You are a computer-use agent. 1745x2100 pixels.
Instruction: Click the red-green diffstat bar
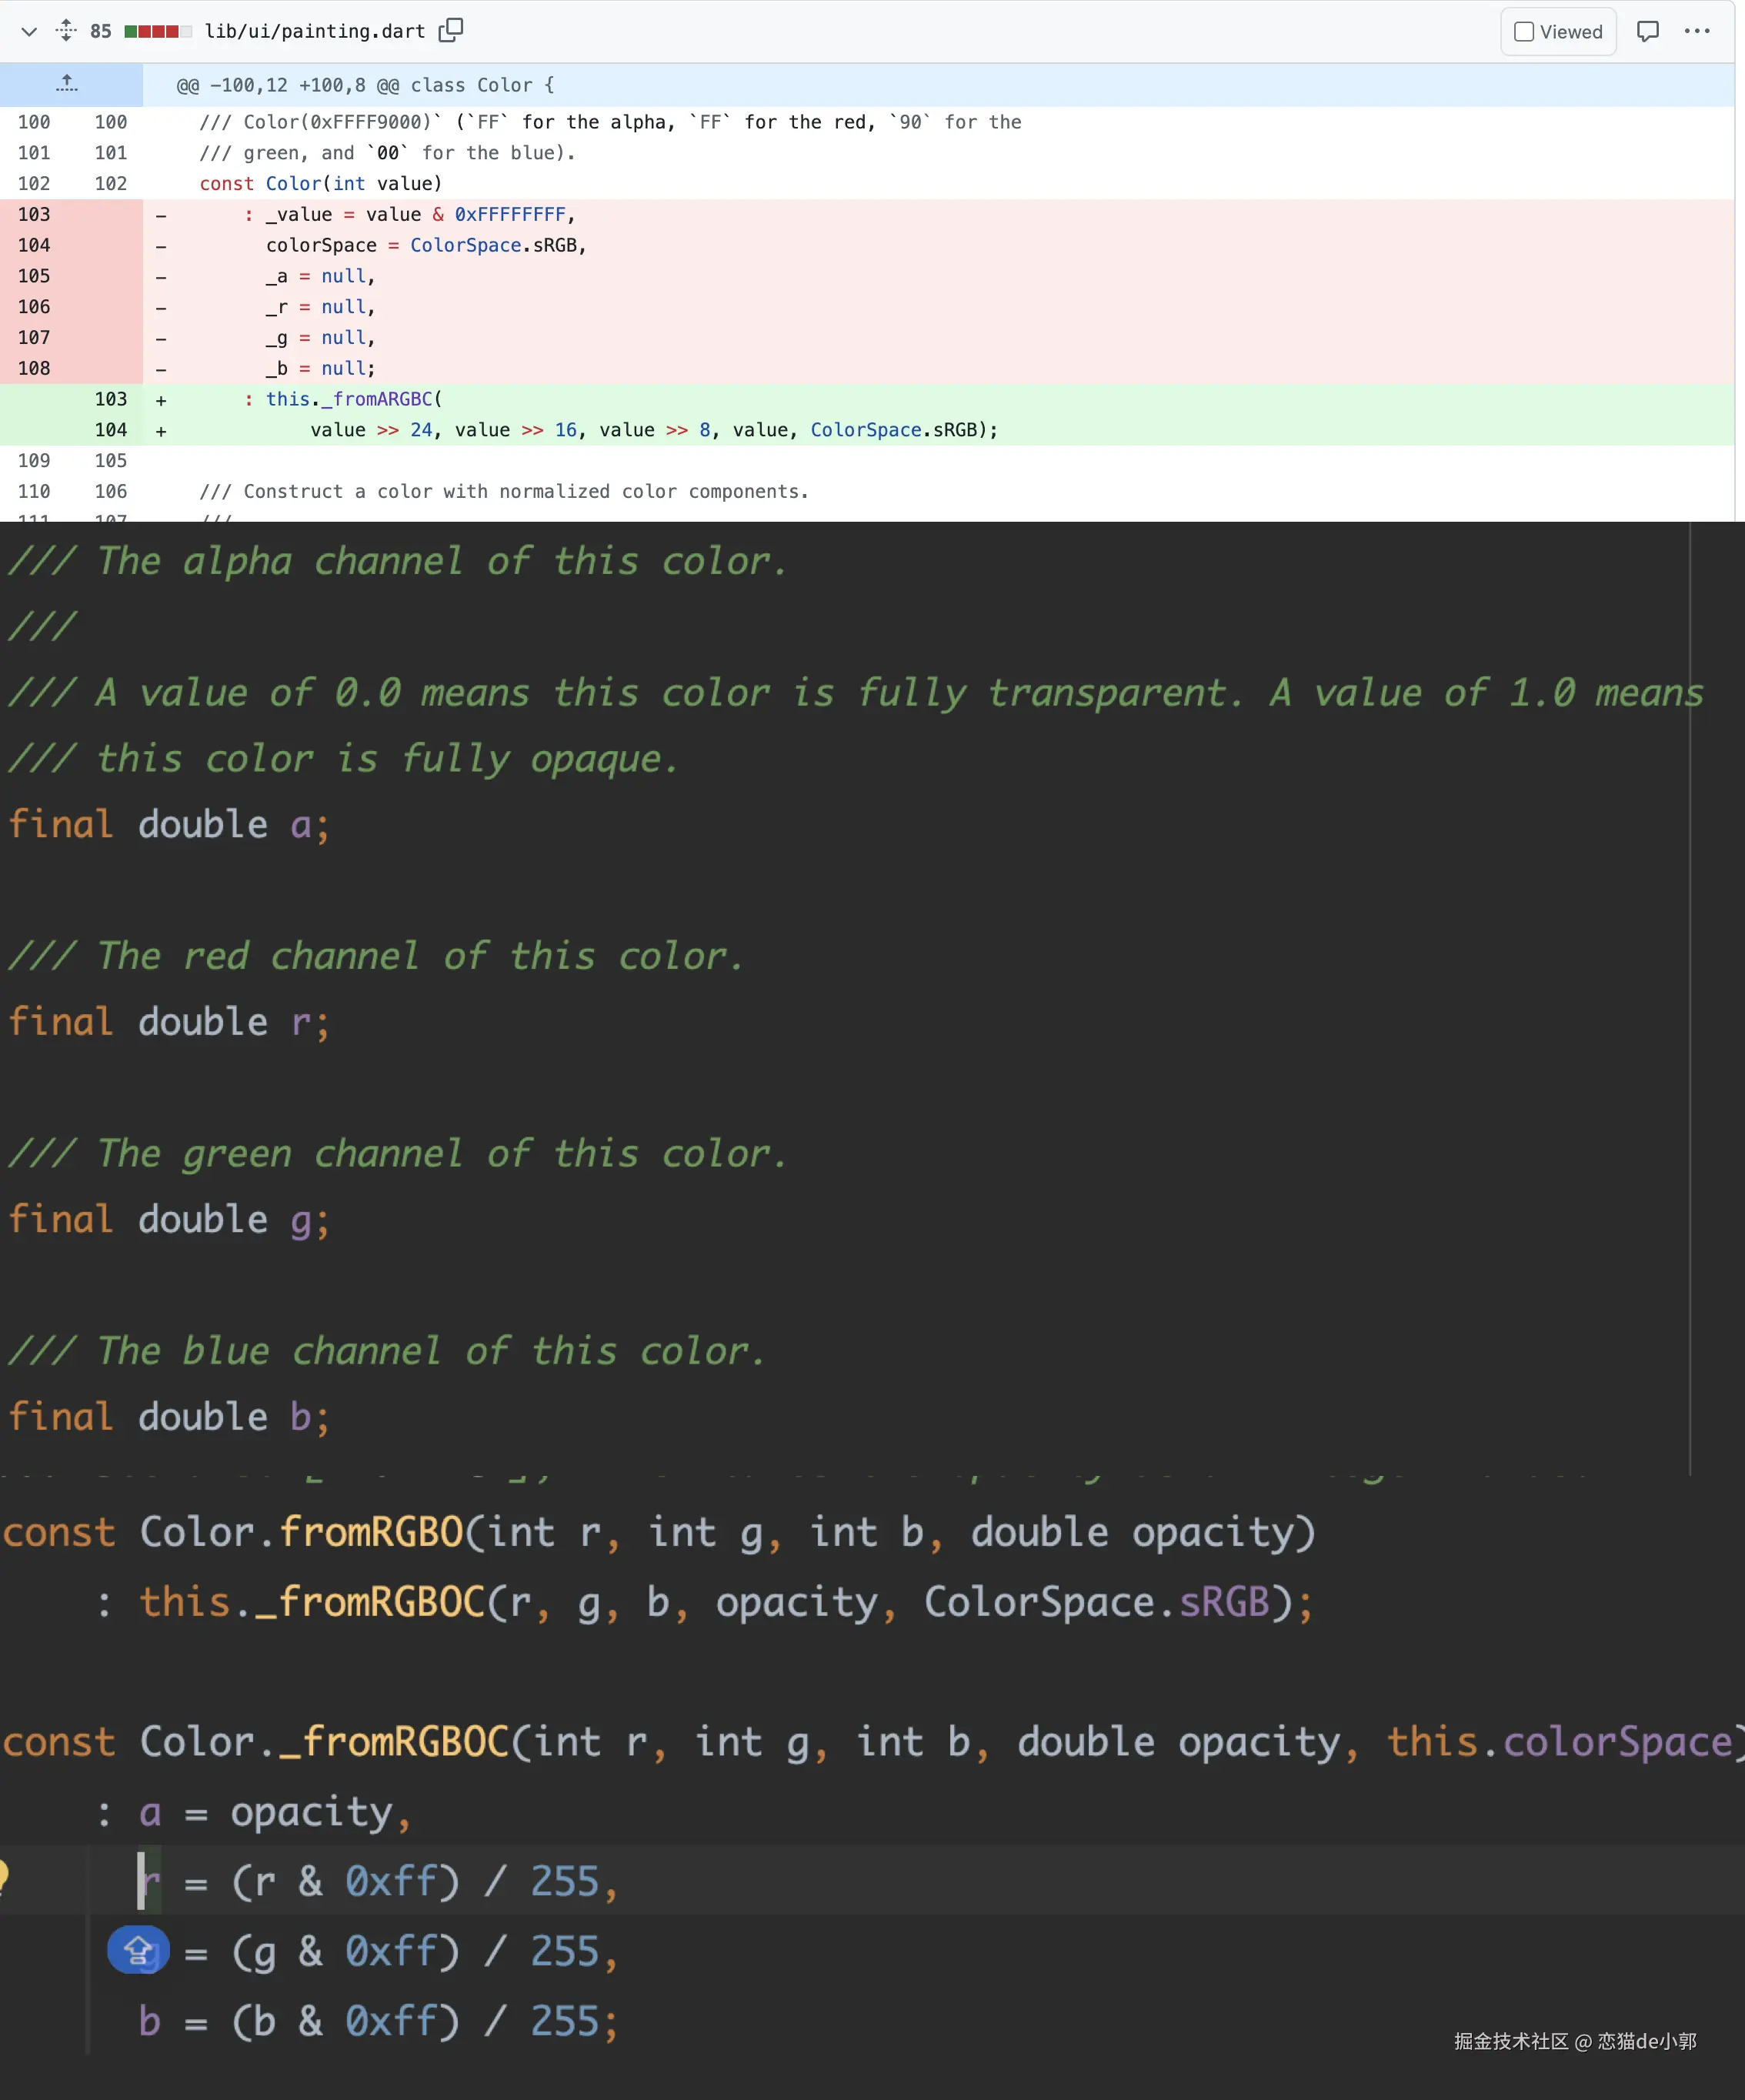(x=157, y=31)
